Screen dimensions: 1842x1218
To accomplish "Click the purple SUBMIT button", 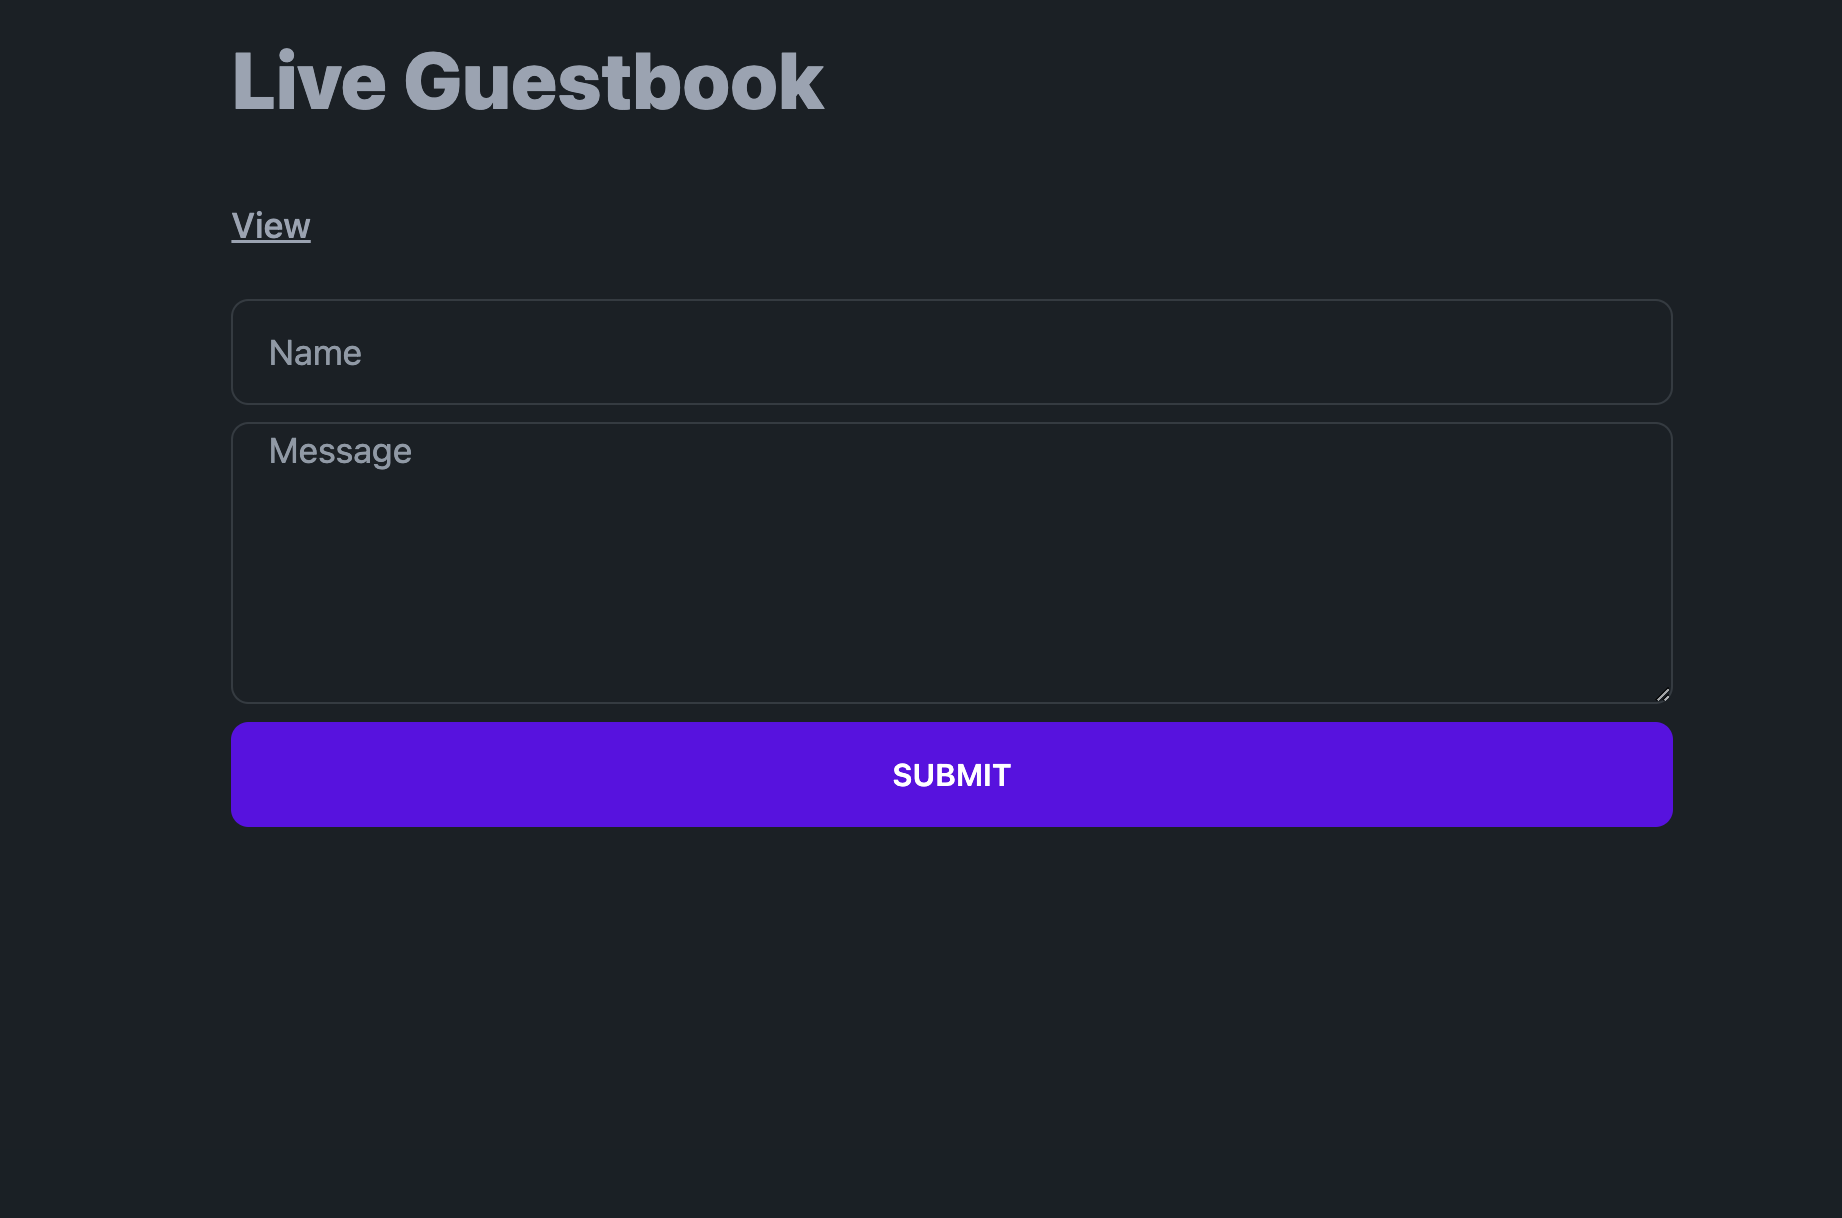I will 952,775.
